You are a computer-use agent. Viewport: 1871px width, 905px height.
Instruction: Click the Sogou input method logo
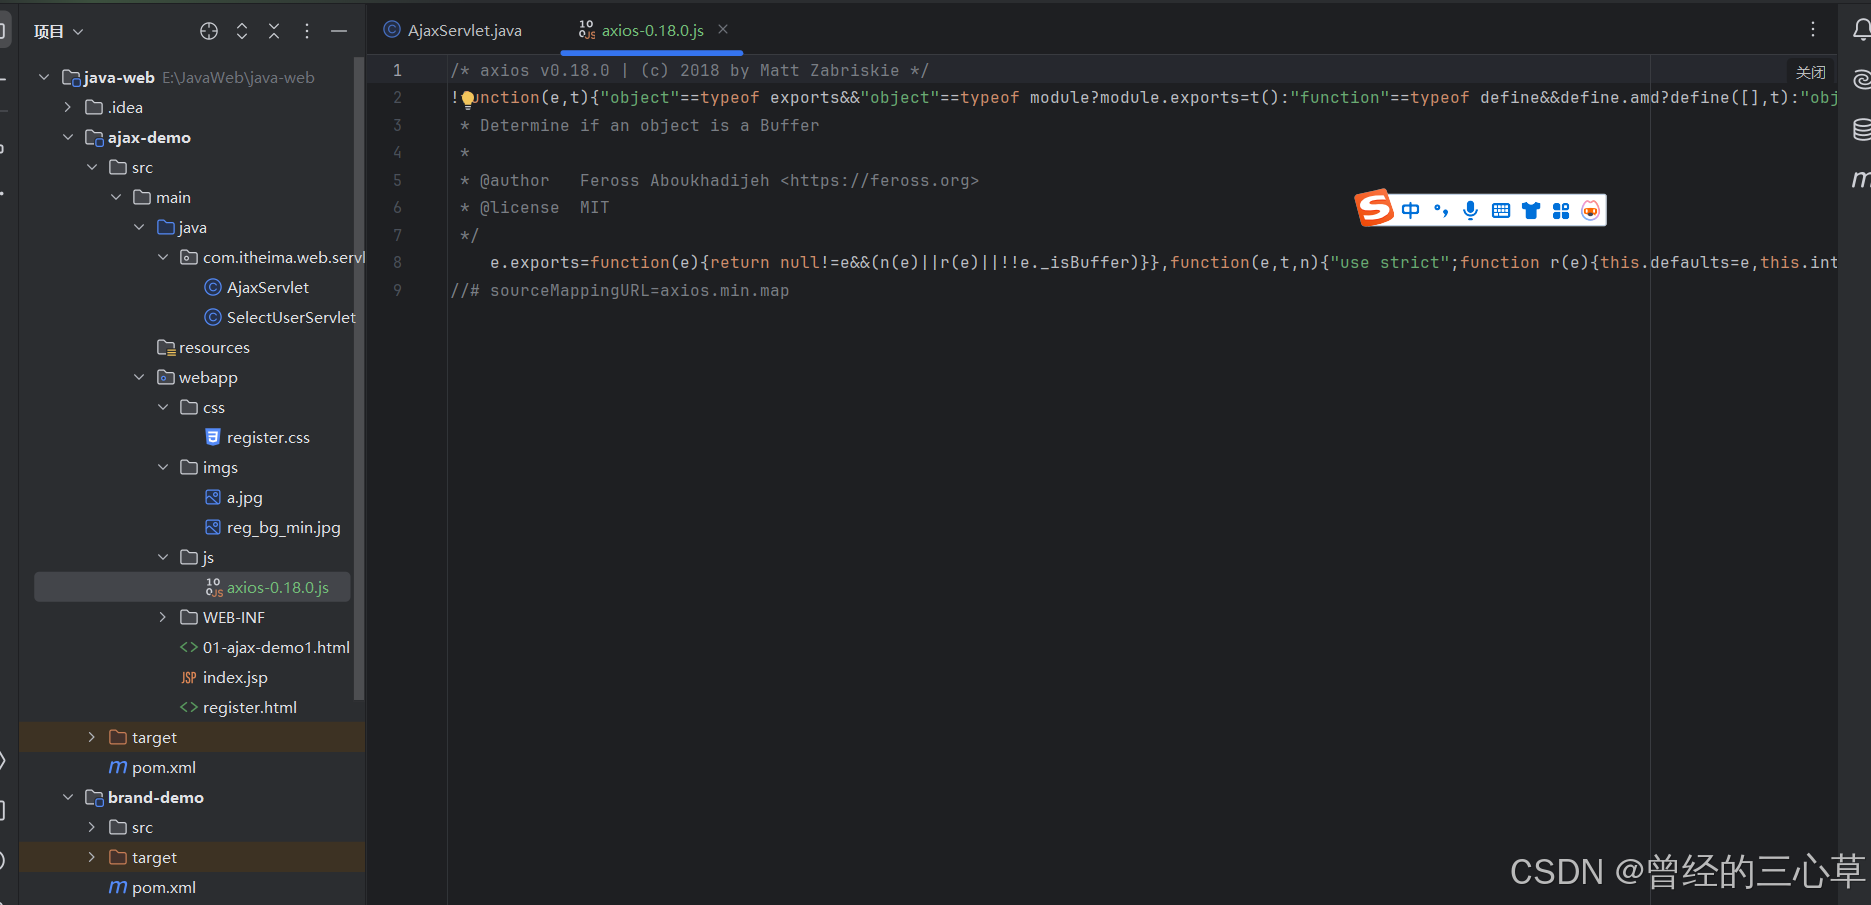coord(1375,208)
